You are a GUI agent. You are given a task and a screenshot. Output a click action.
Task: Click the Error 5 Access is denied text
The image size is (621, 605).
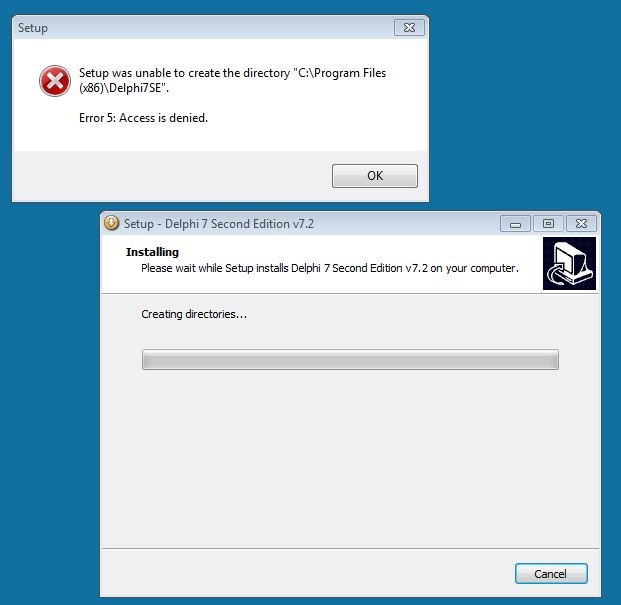143,118
